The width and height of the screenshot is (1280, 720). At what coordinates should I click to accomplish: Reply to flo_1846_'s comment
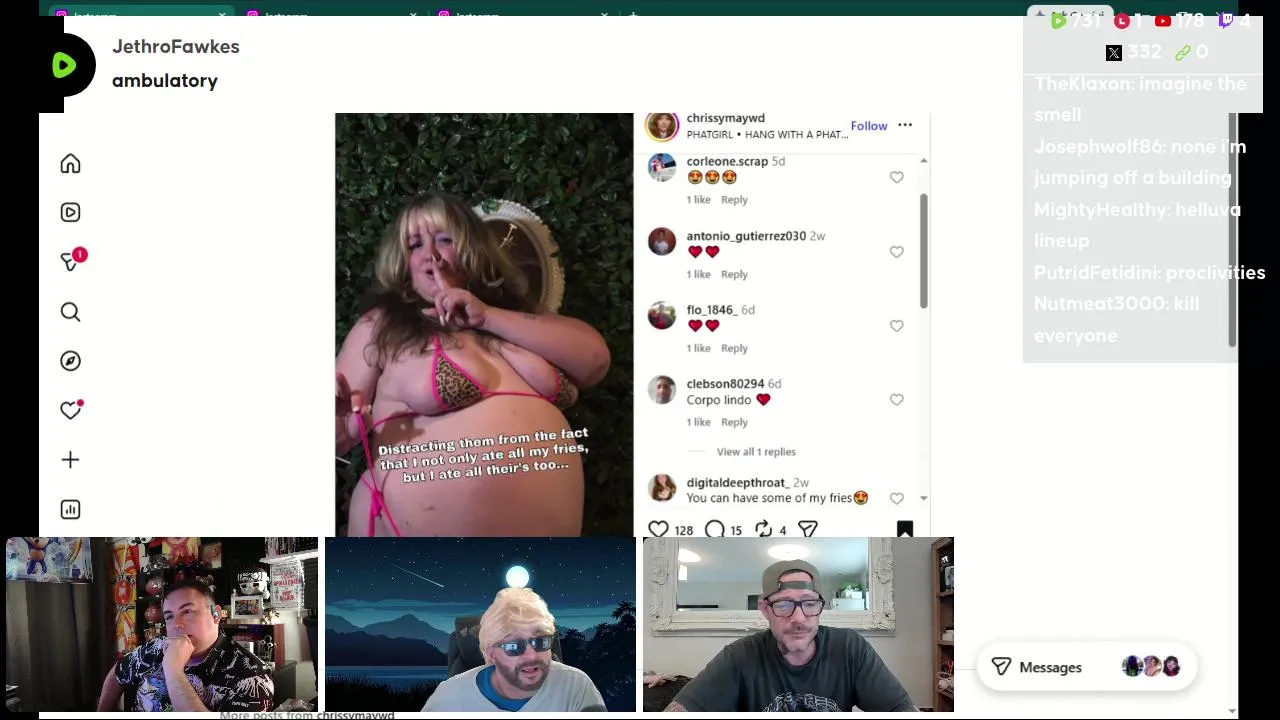pyautogui.click(x=734, y=348)
